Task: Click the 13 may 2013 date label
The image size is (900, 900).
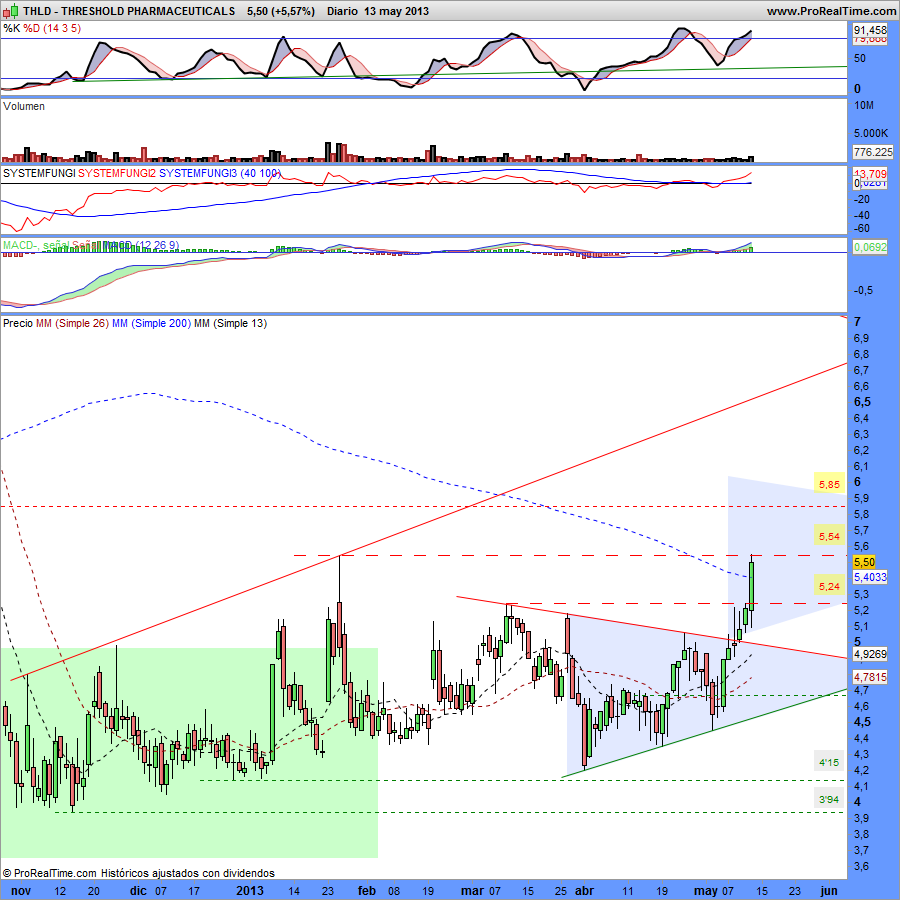Action: (396, 11)
